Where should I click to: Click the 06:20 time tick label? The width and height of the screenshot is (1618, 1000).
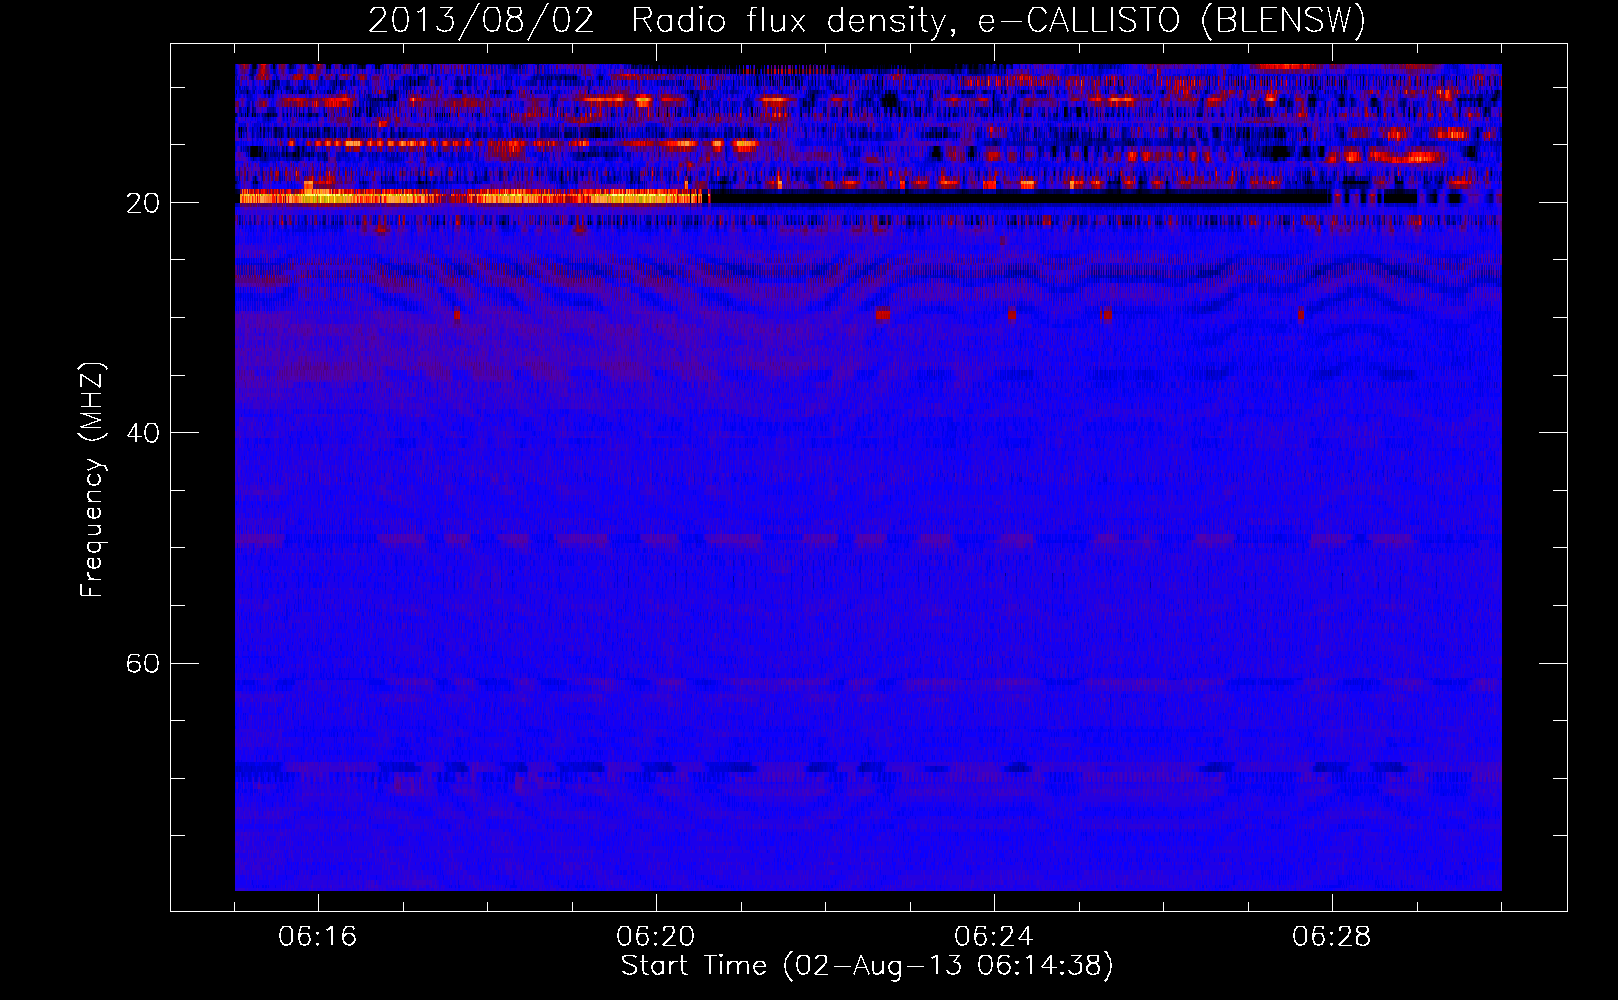[x=655, y=937]
